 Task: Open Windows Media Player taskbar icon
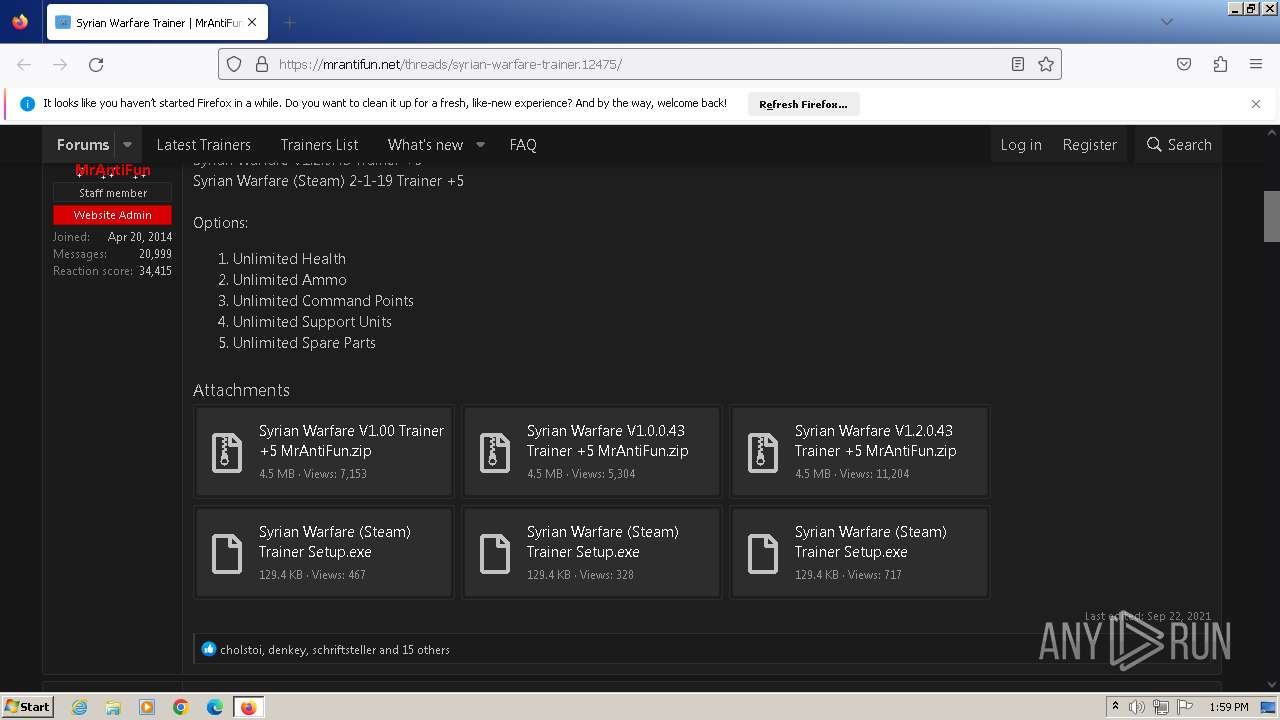(147, 707)
